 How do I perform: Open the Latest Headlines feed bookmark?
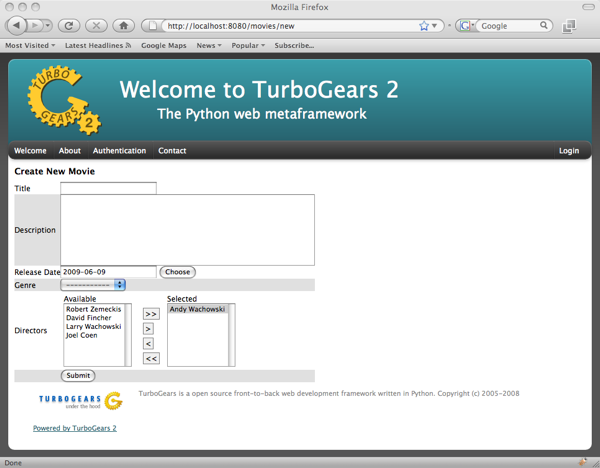pyautogui.click(x=98, y=45)
